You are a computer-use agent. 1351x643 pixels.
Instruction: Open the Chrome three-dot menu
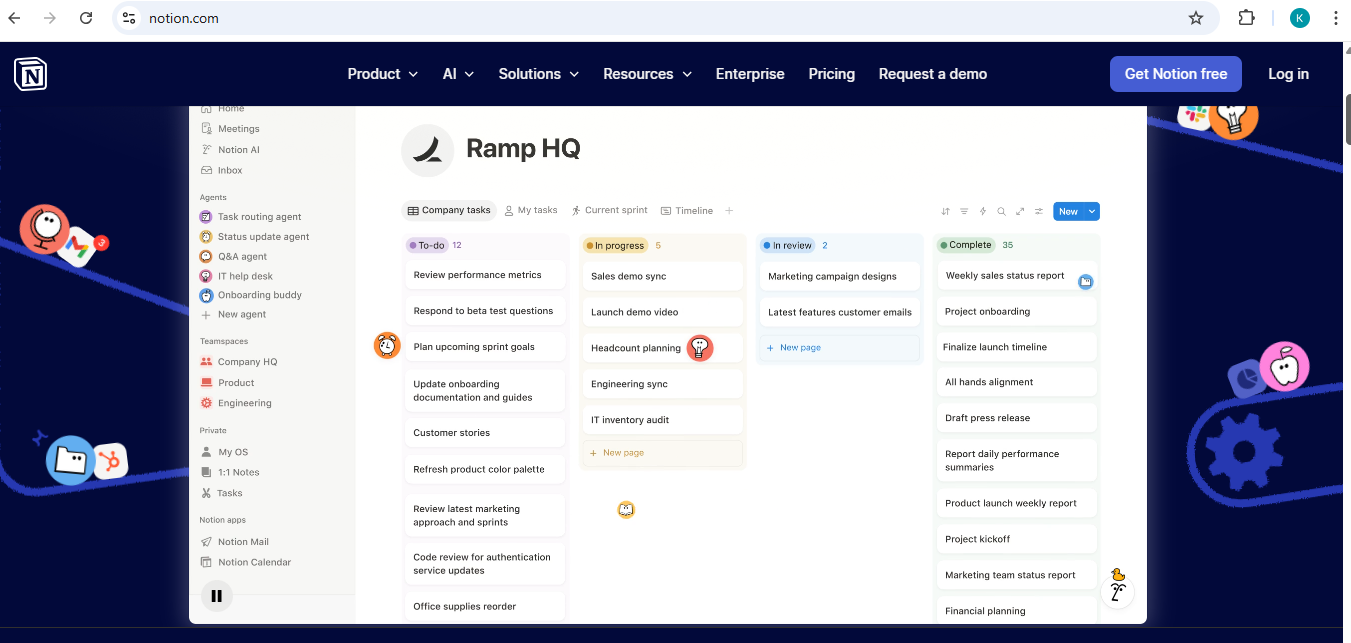click(1335, 18)
